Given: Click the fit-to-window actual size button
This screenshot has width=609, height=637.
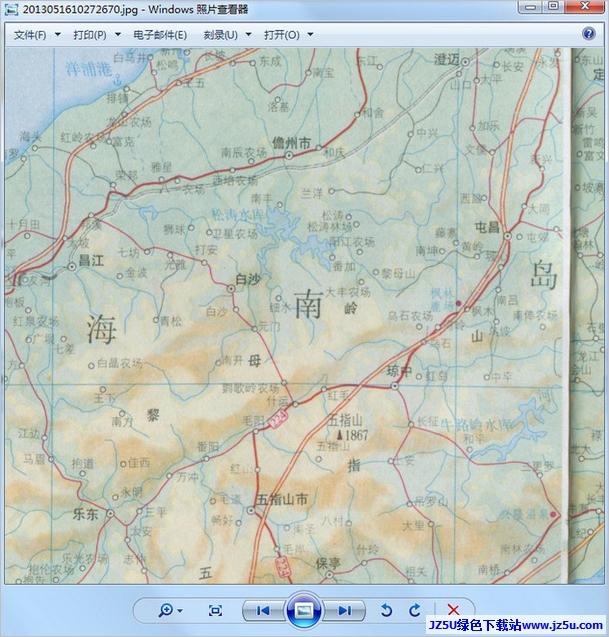Looking at the screenshot, I should (215, 610).
